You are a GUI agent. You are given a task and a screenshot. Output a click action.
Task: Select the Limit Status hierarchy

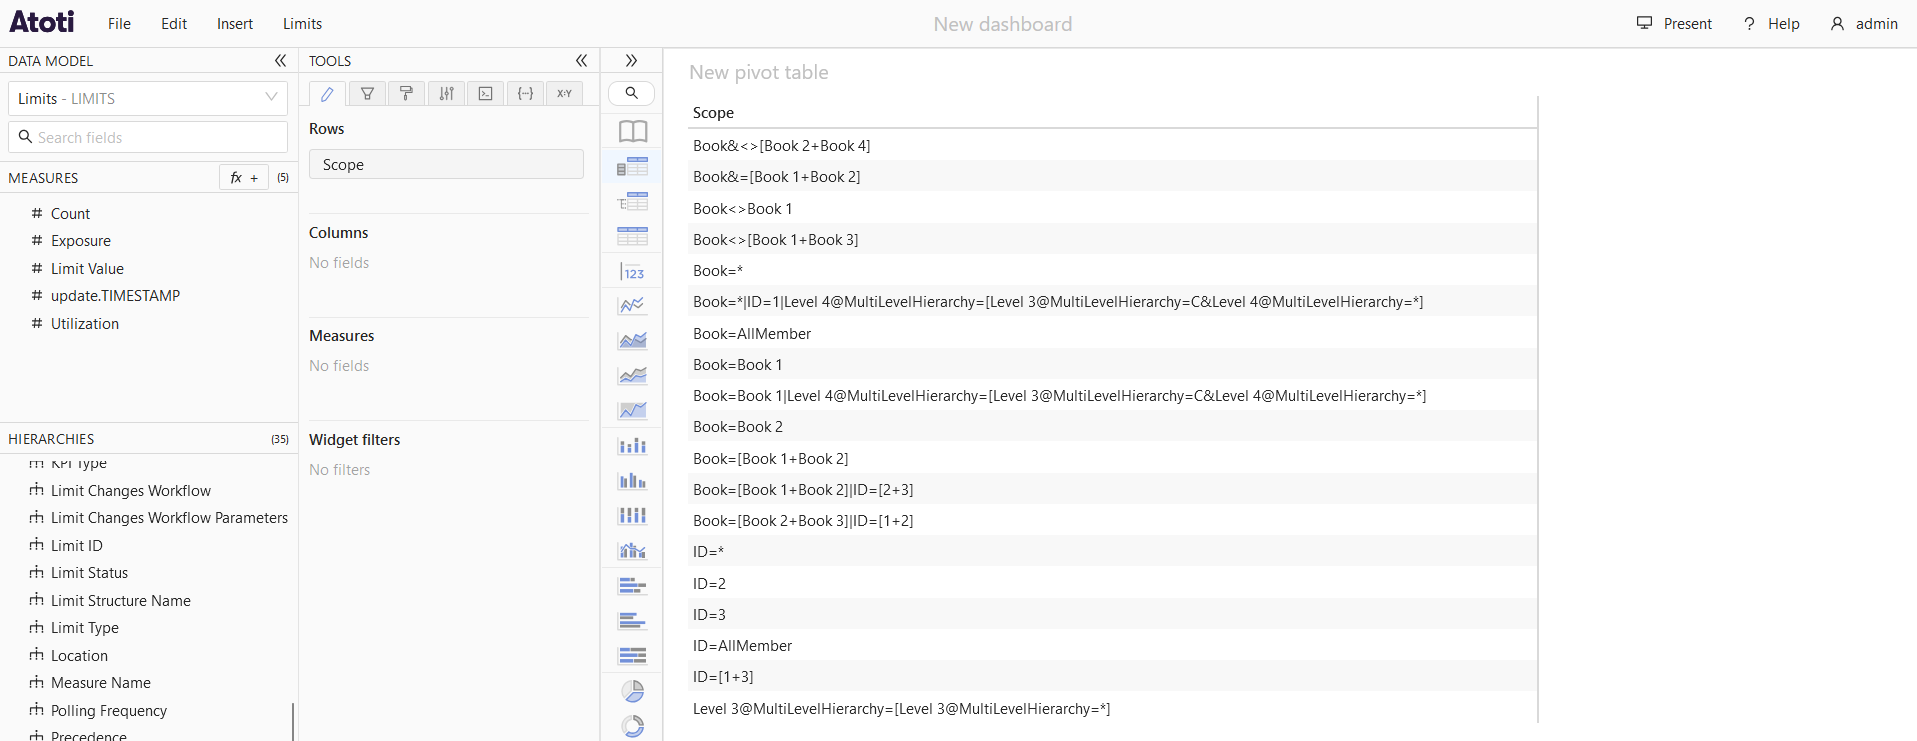(89, 573)
